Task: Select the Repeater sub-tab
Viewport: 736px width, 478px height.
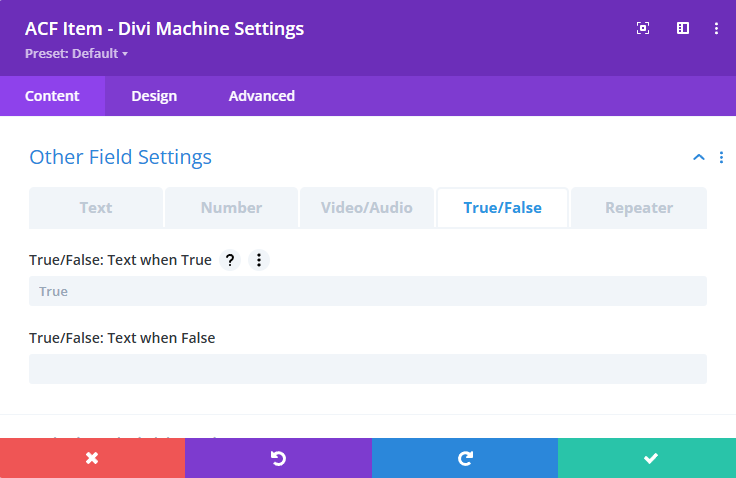Action: coord(639,208)
